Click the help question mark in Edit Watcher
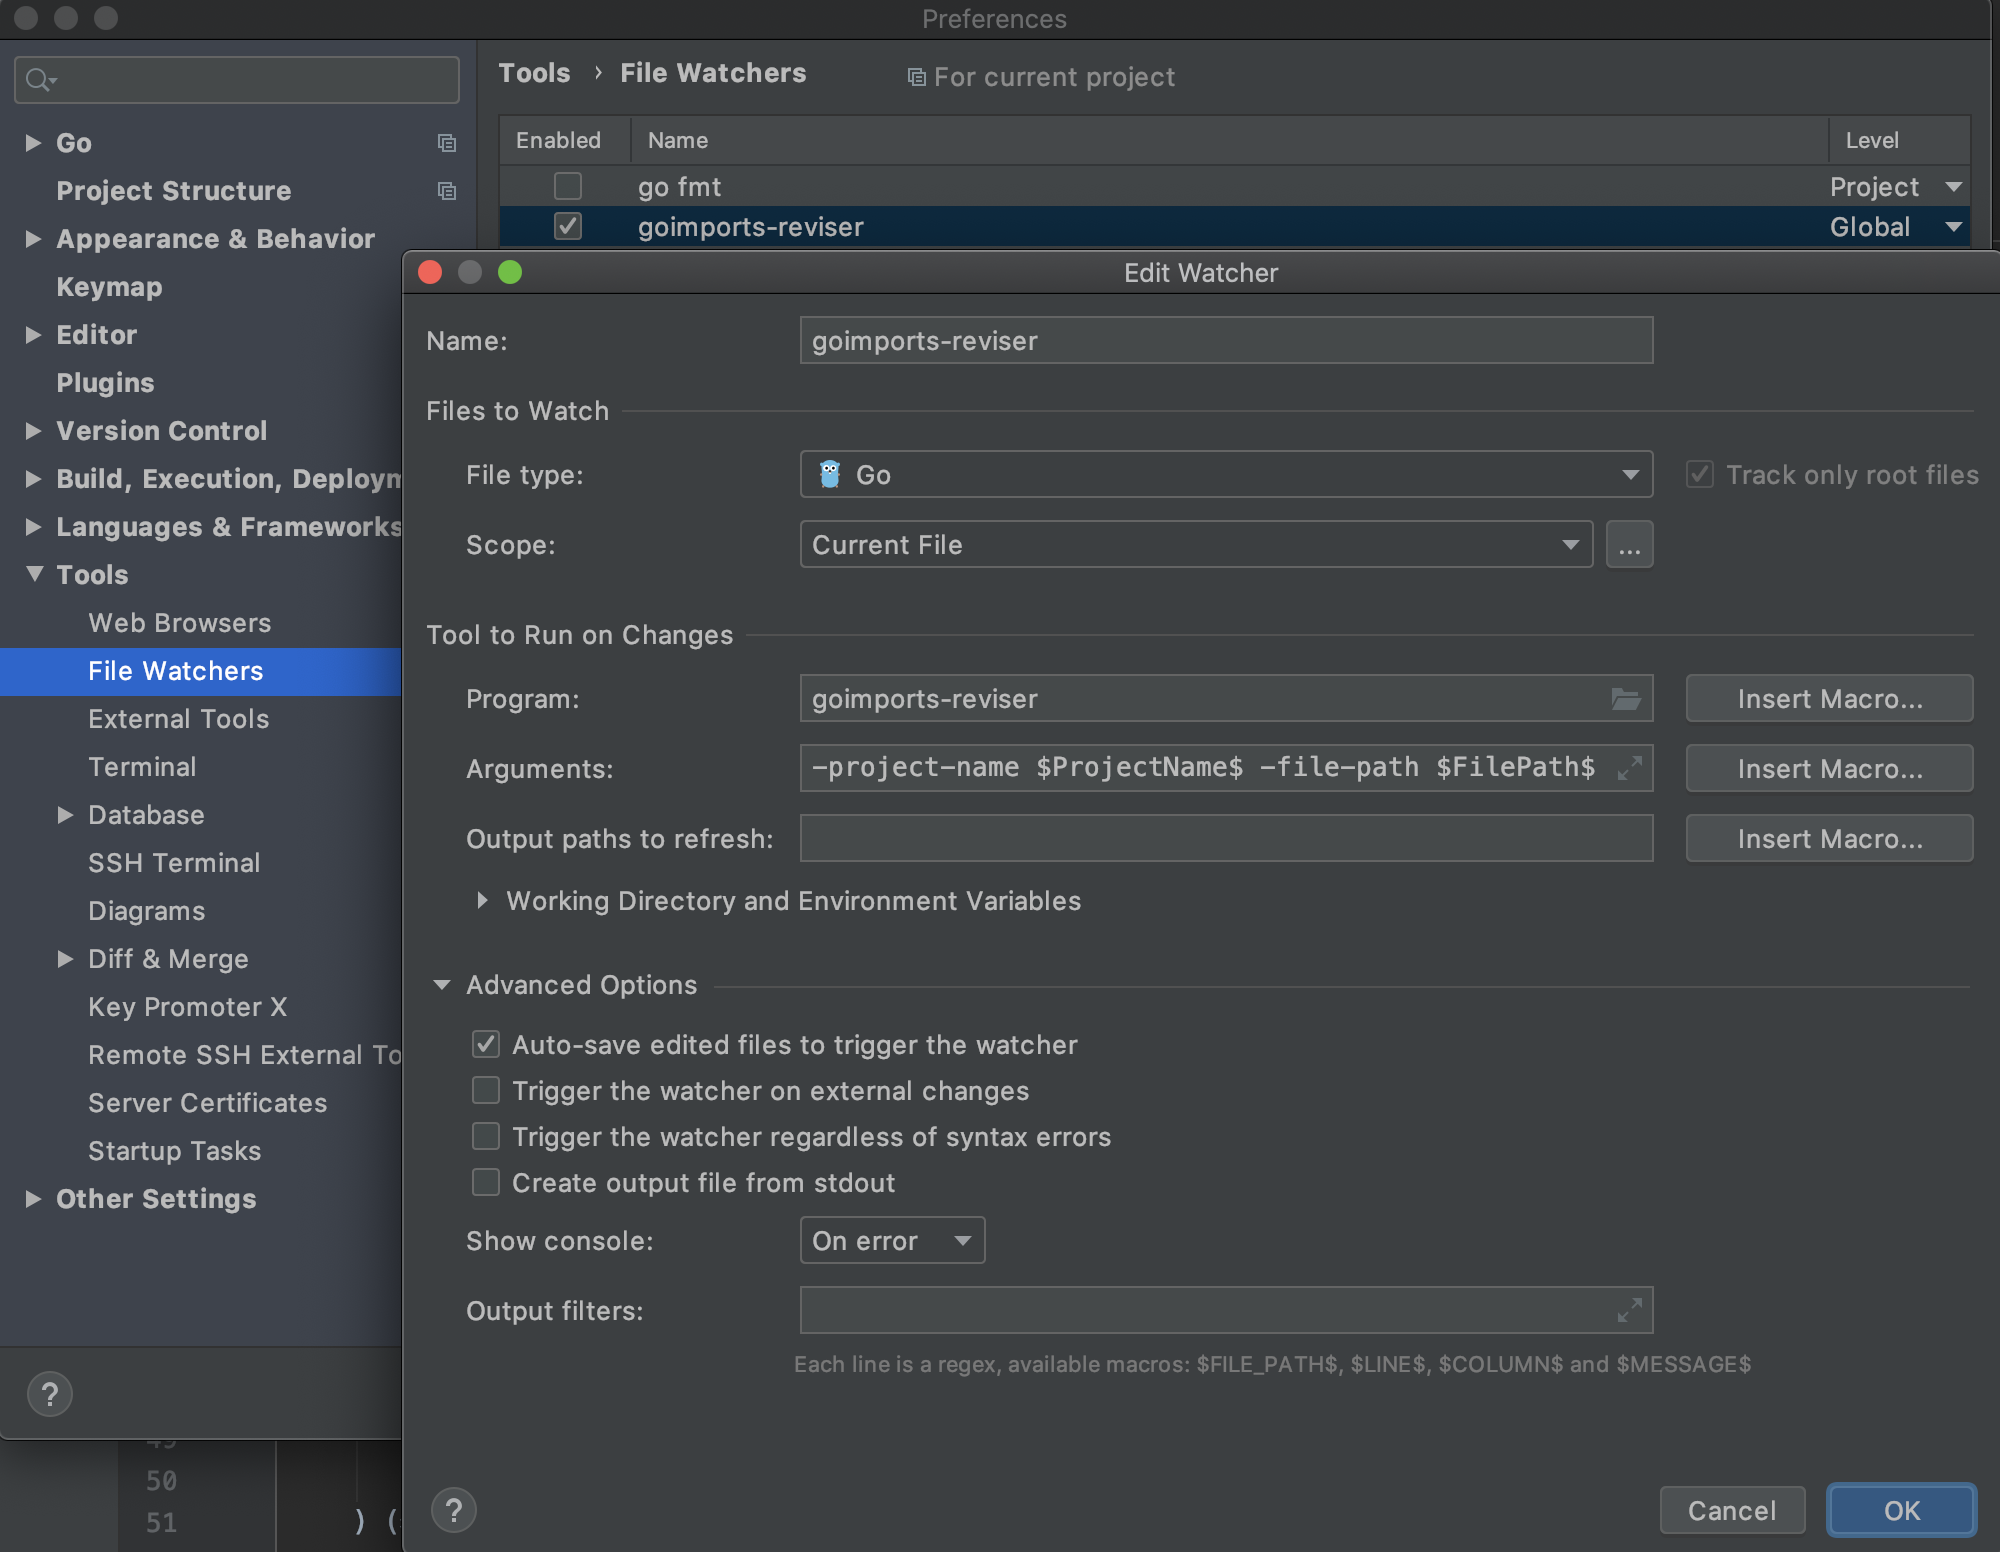 click(453, 1510)
